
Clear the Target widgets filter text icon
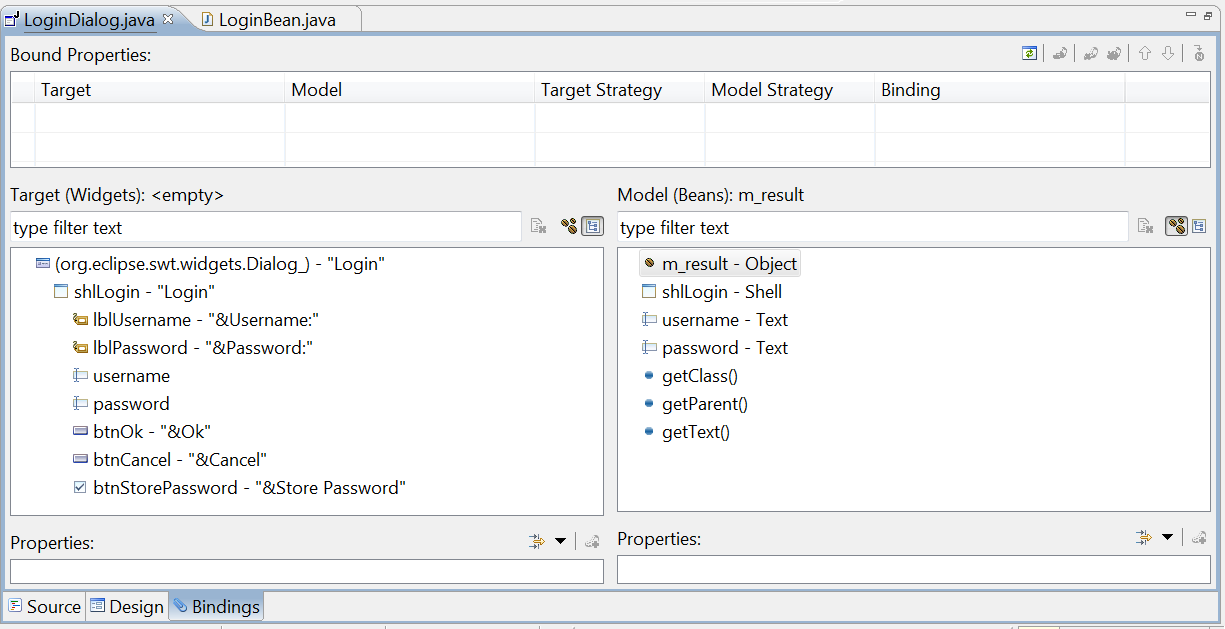[538, 227]
